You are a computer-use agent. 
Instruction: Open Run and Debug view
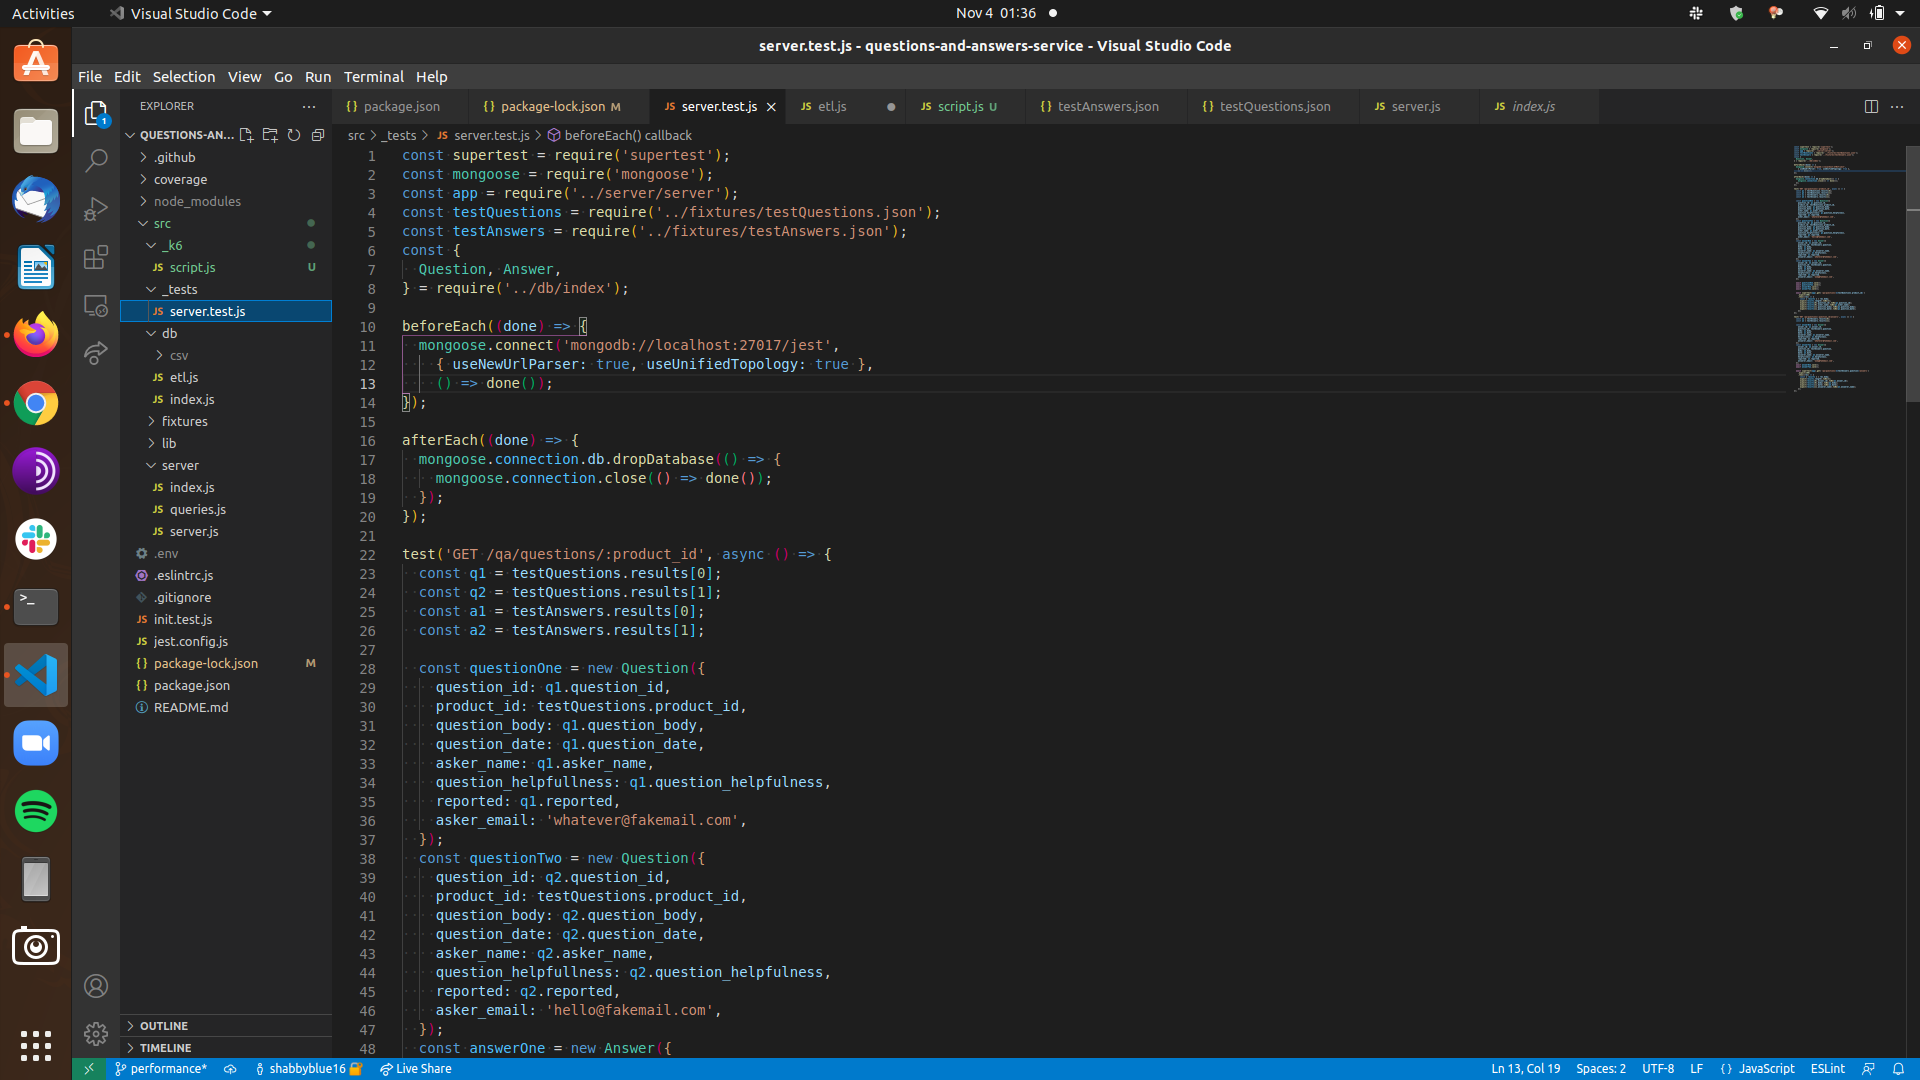(96, 208)
